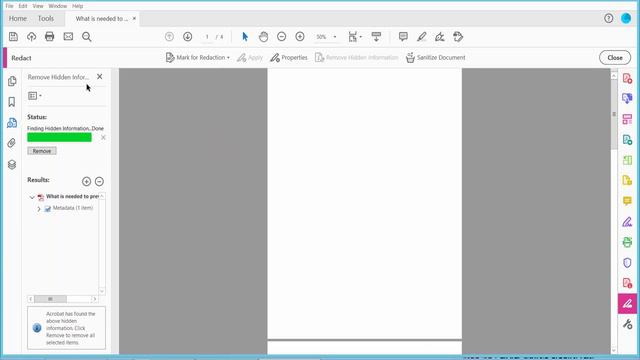The width and height of the screenshot is (640, 360).
Task: Click the Save file icon
Action: (x=13, y=37)
